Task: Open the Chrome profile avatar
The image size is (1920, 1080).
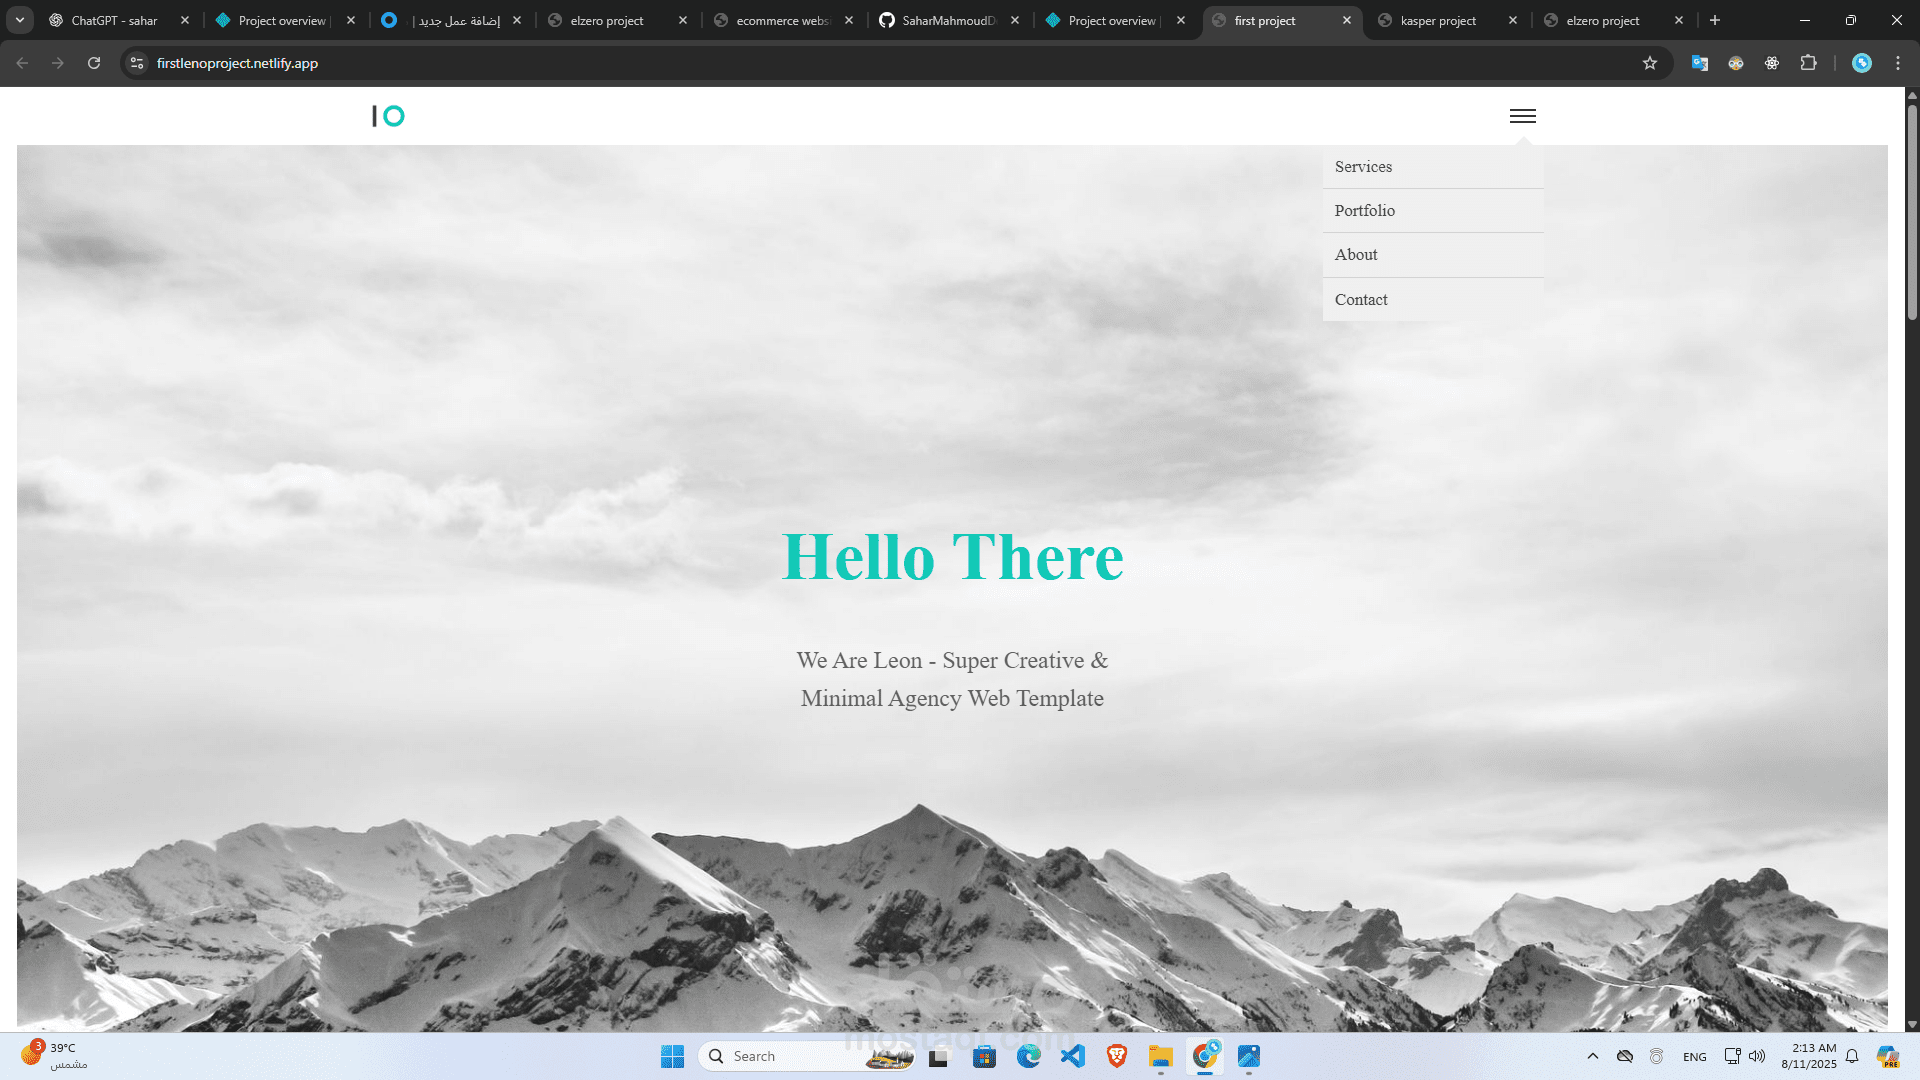Action: [x=1862, y=63]
